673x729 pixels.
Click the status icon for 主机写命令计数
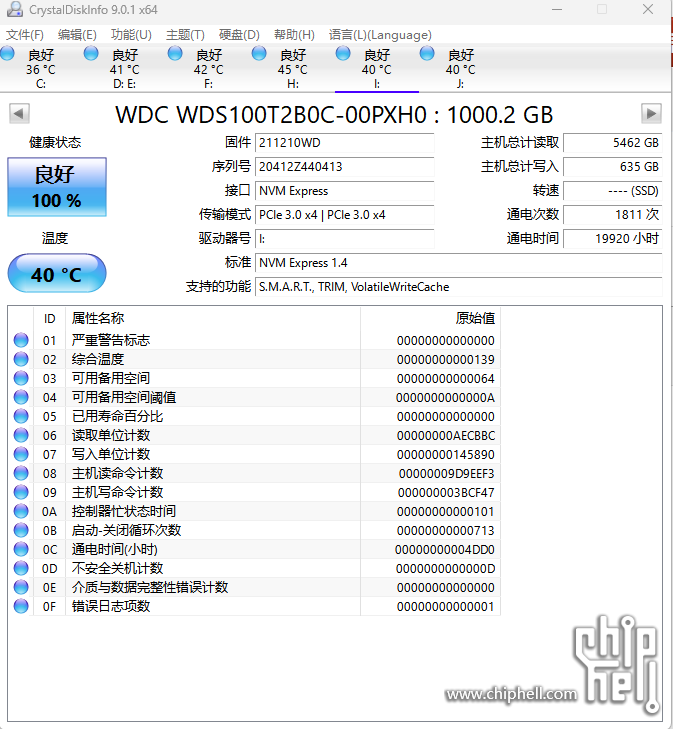click(x=21, y=492)
